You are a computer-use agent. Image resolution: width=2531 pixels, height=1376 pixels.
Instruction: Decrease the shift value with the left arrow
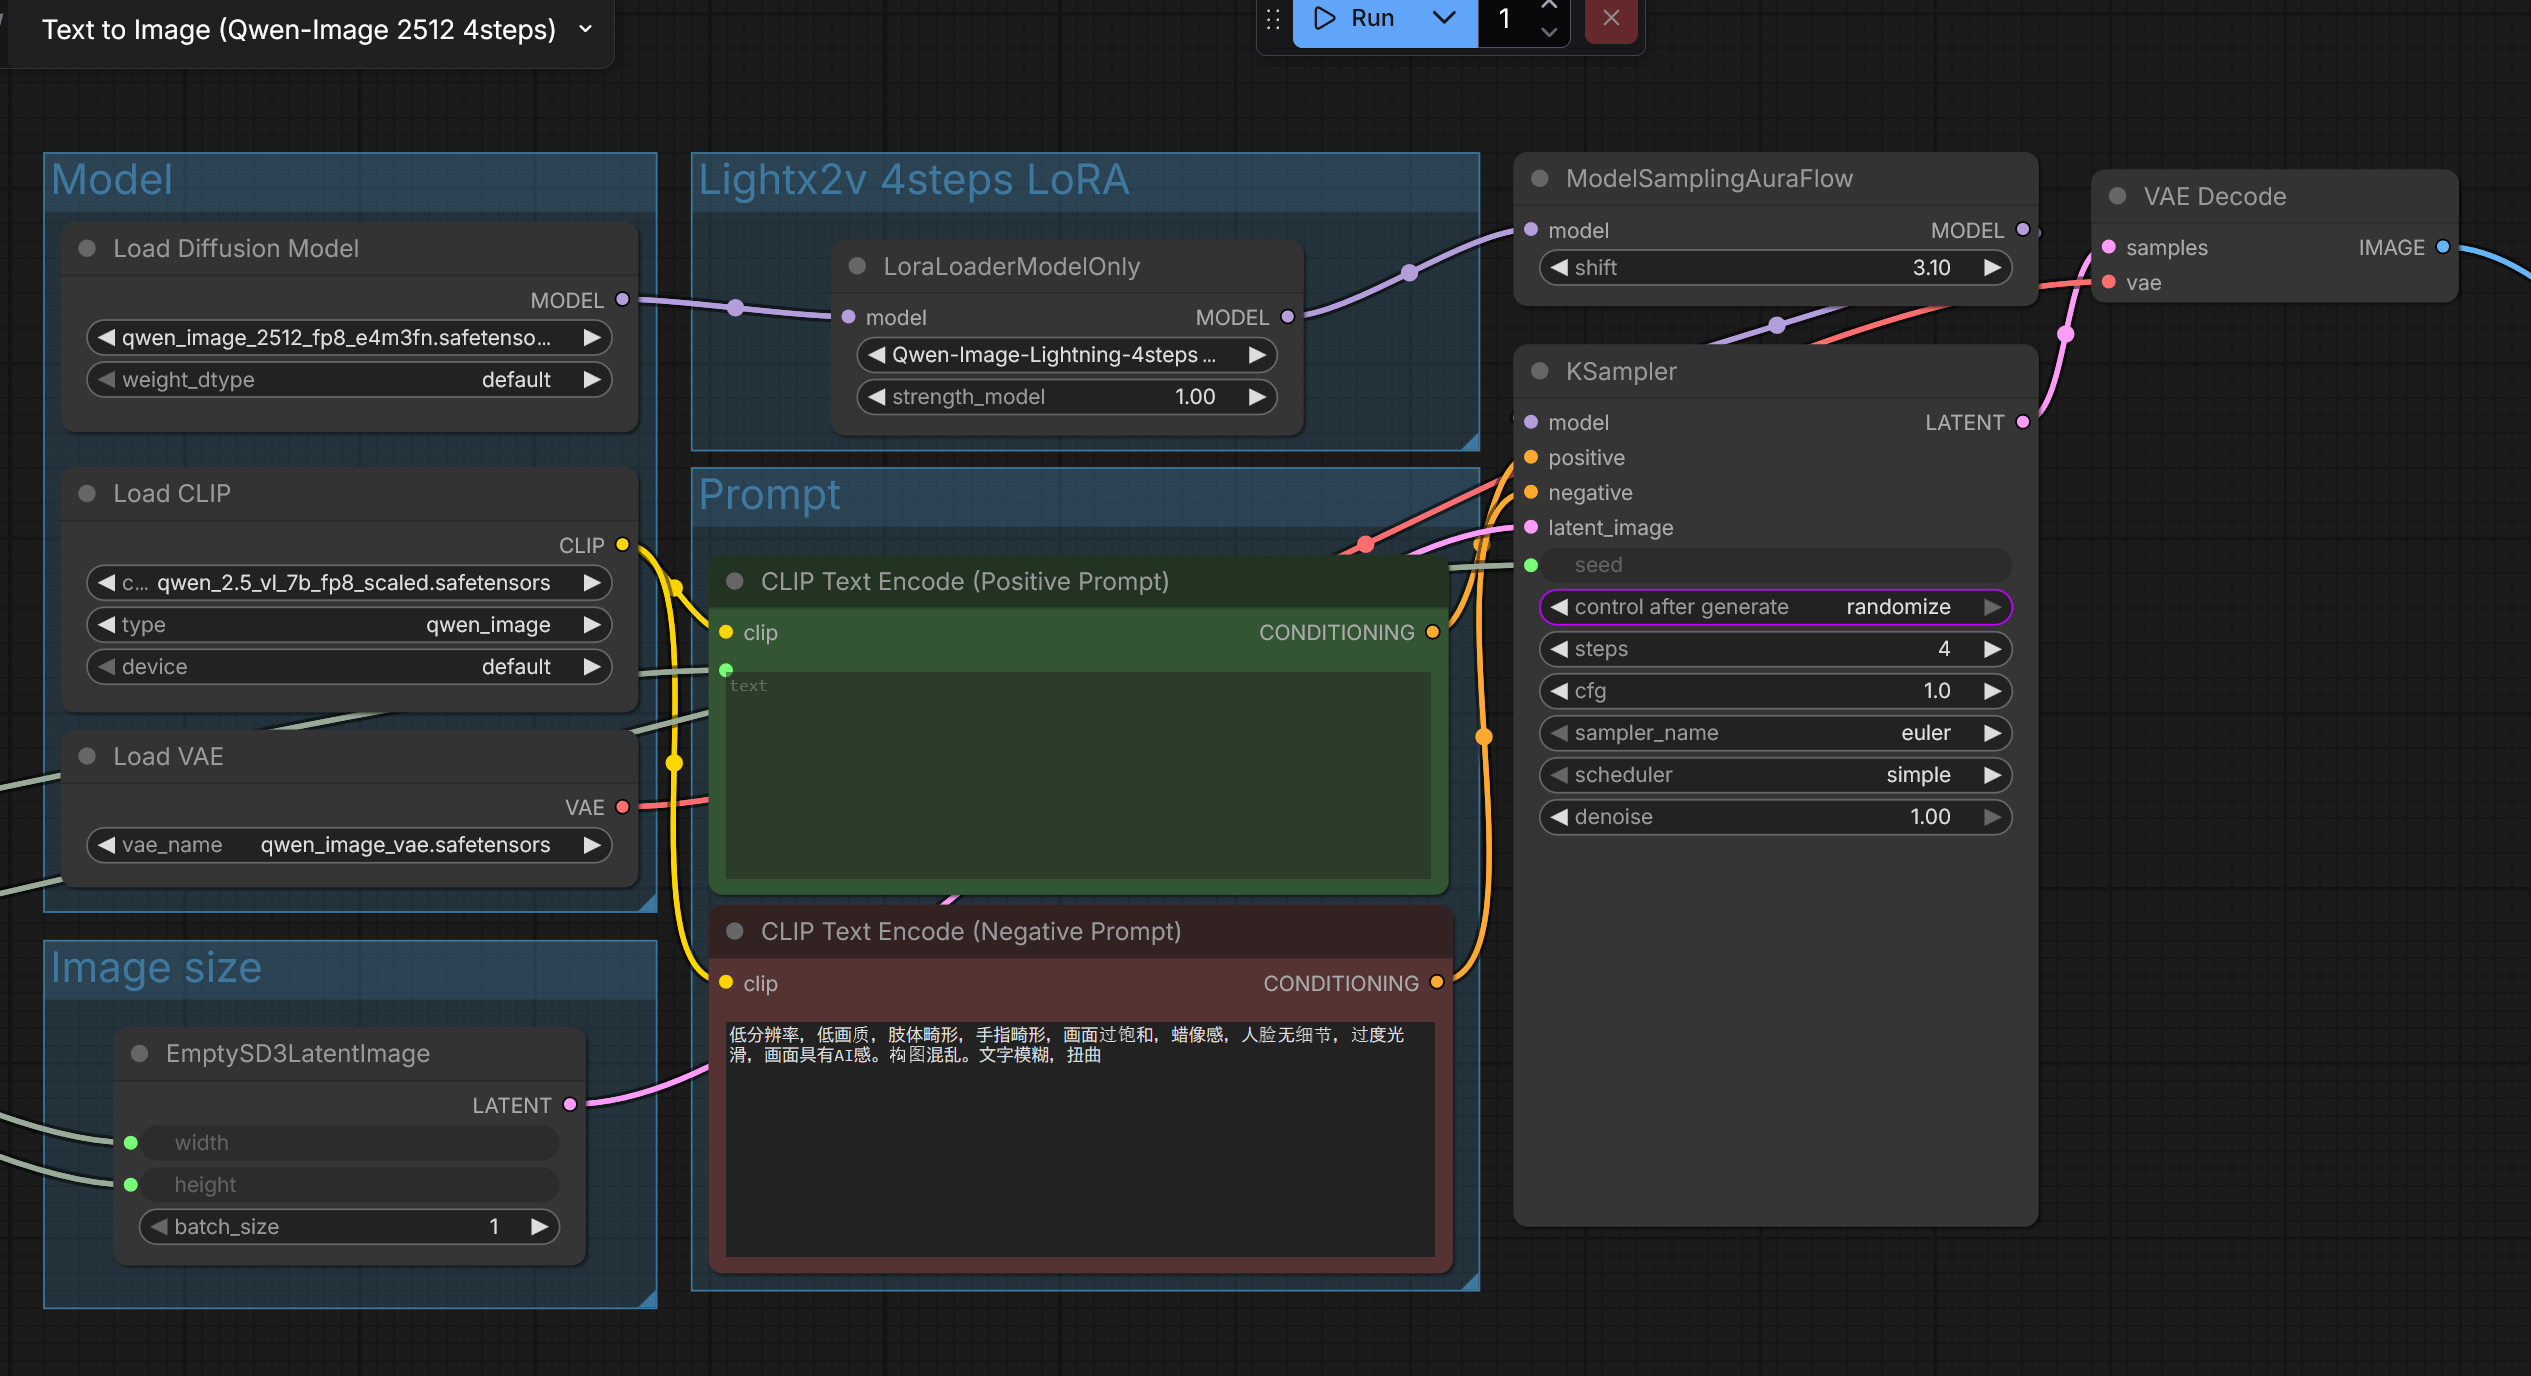1559,268
